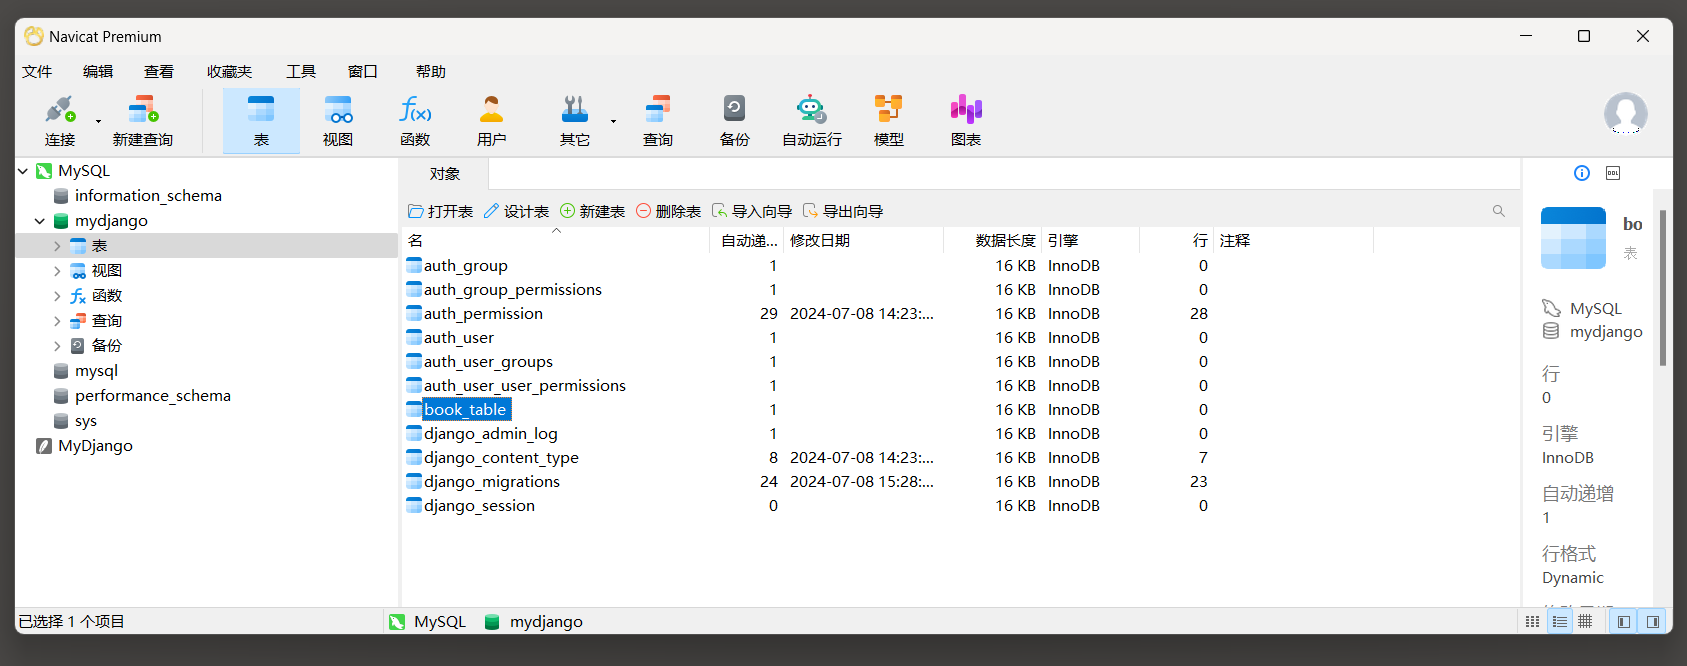
Task: Click 打开表 open table button
Action: [441, 211]
